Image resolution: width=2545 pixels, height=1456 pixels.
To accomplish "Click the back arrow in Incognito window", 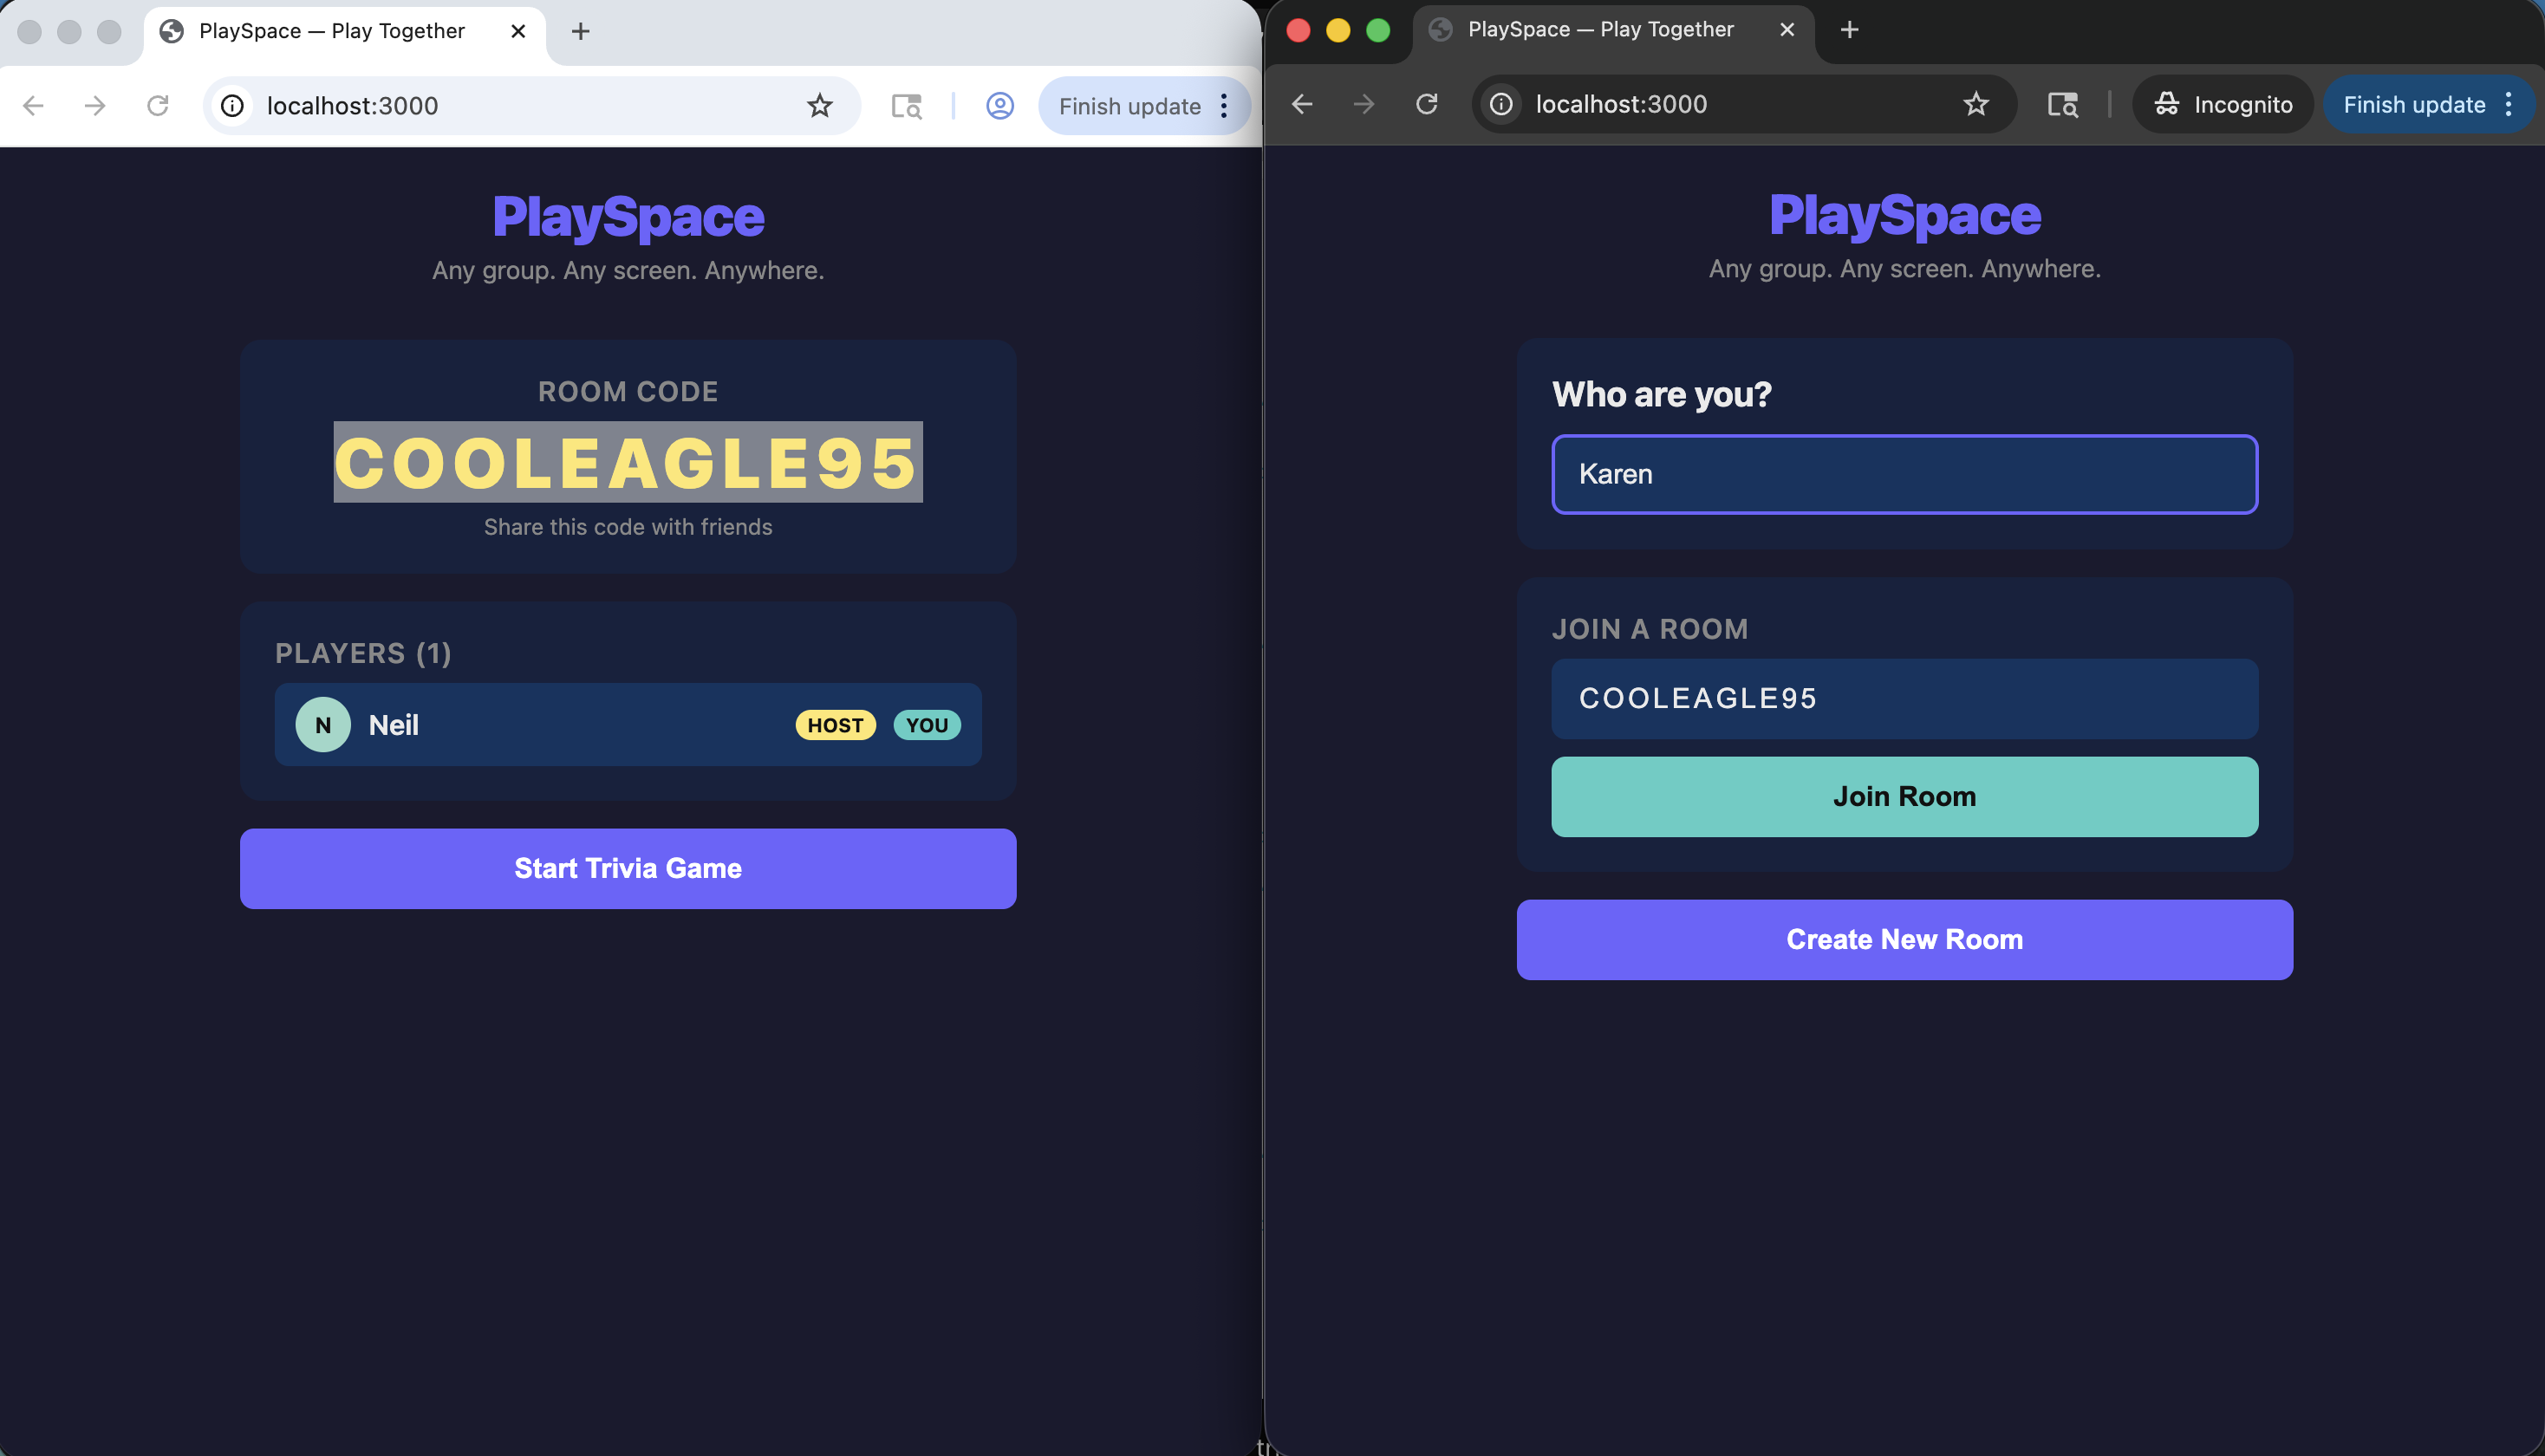I will coord(1301,104).
